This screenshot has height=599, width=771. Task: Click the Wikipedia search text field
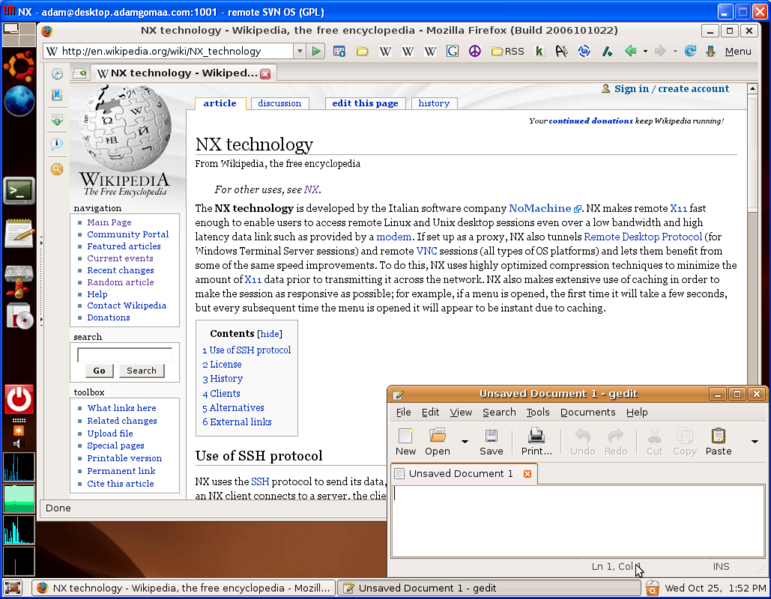pos(124,355)
